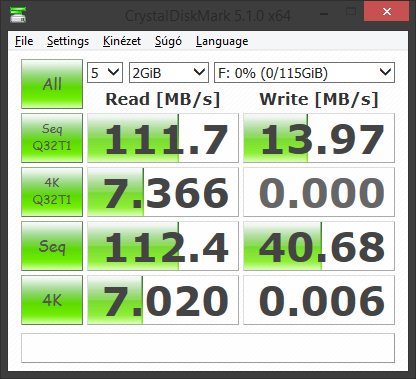Expand the 2GiB test size dropdown
Image resolution: width=416 pixels, height=379 pixels.
169,72
